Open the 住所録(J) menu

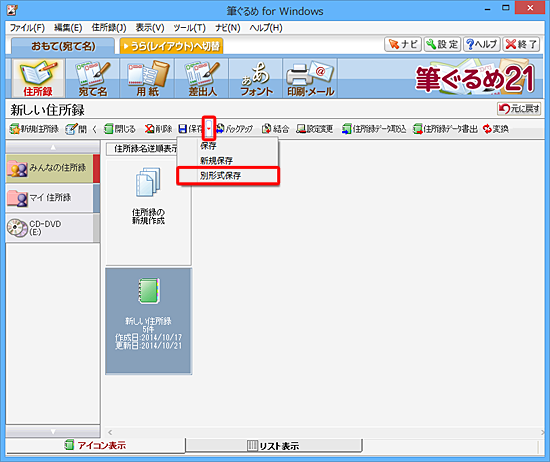pos(109,28)
